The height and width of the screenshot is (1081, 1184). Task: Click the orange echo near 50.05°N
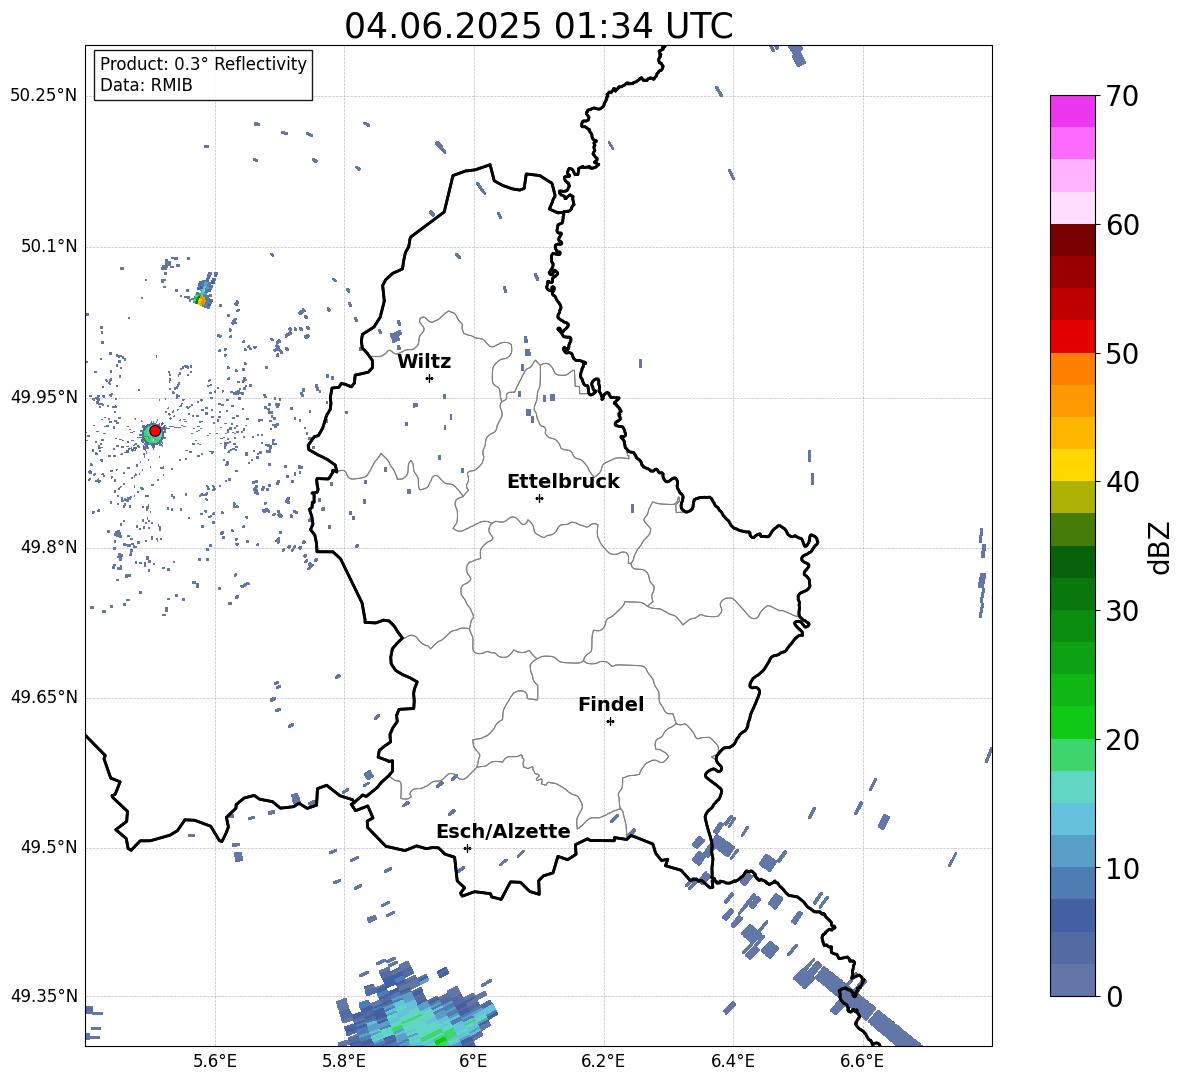pos(201,300)
